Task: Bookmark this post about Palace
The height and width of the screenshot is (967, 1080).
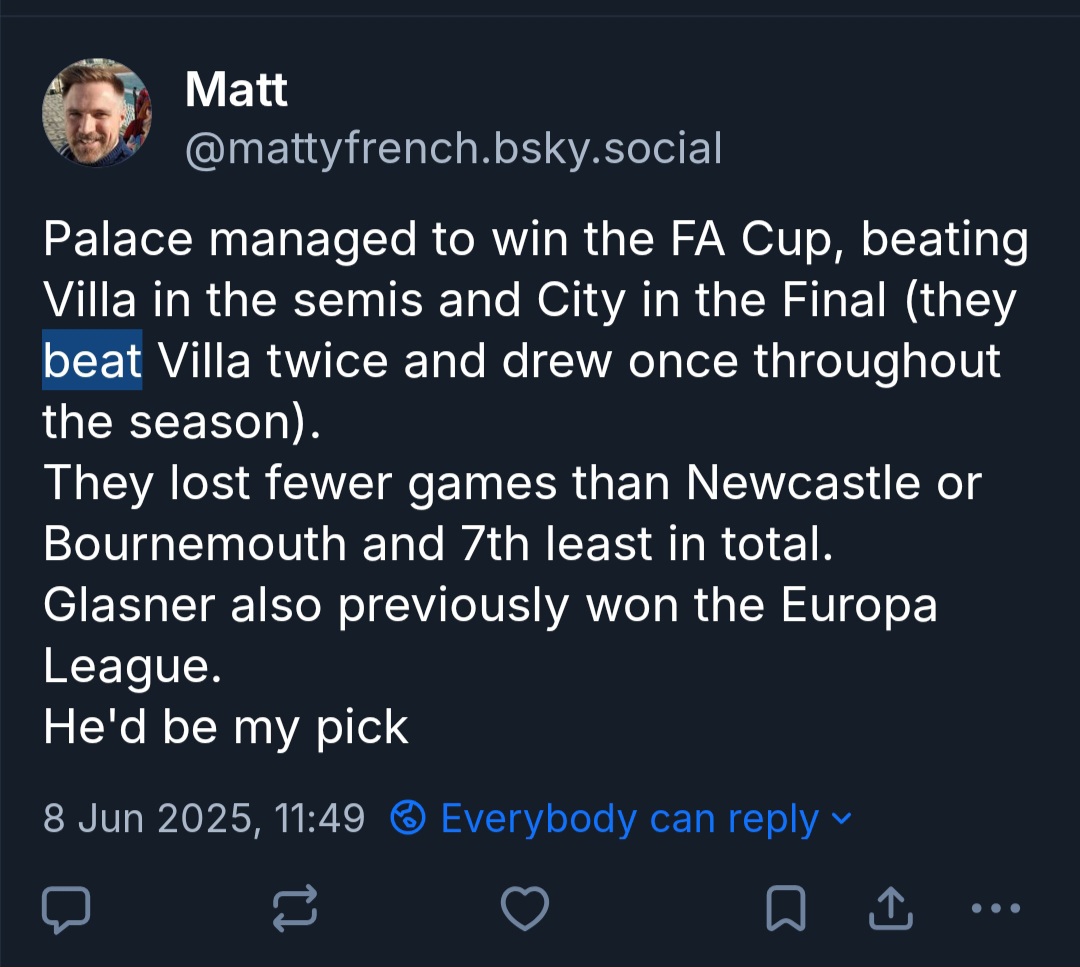Action: tap(786, 908)
